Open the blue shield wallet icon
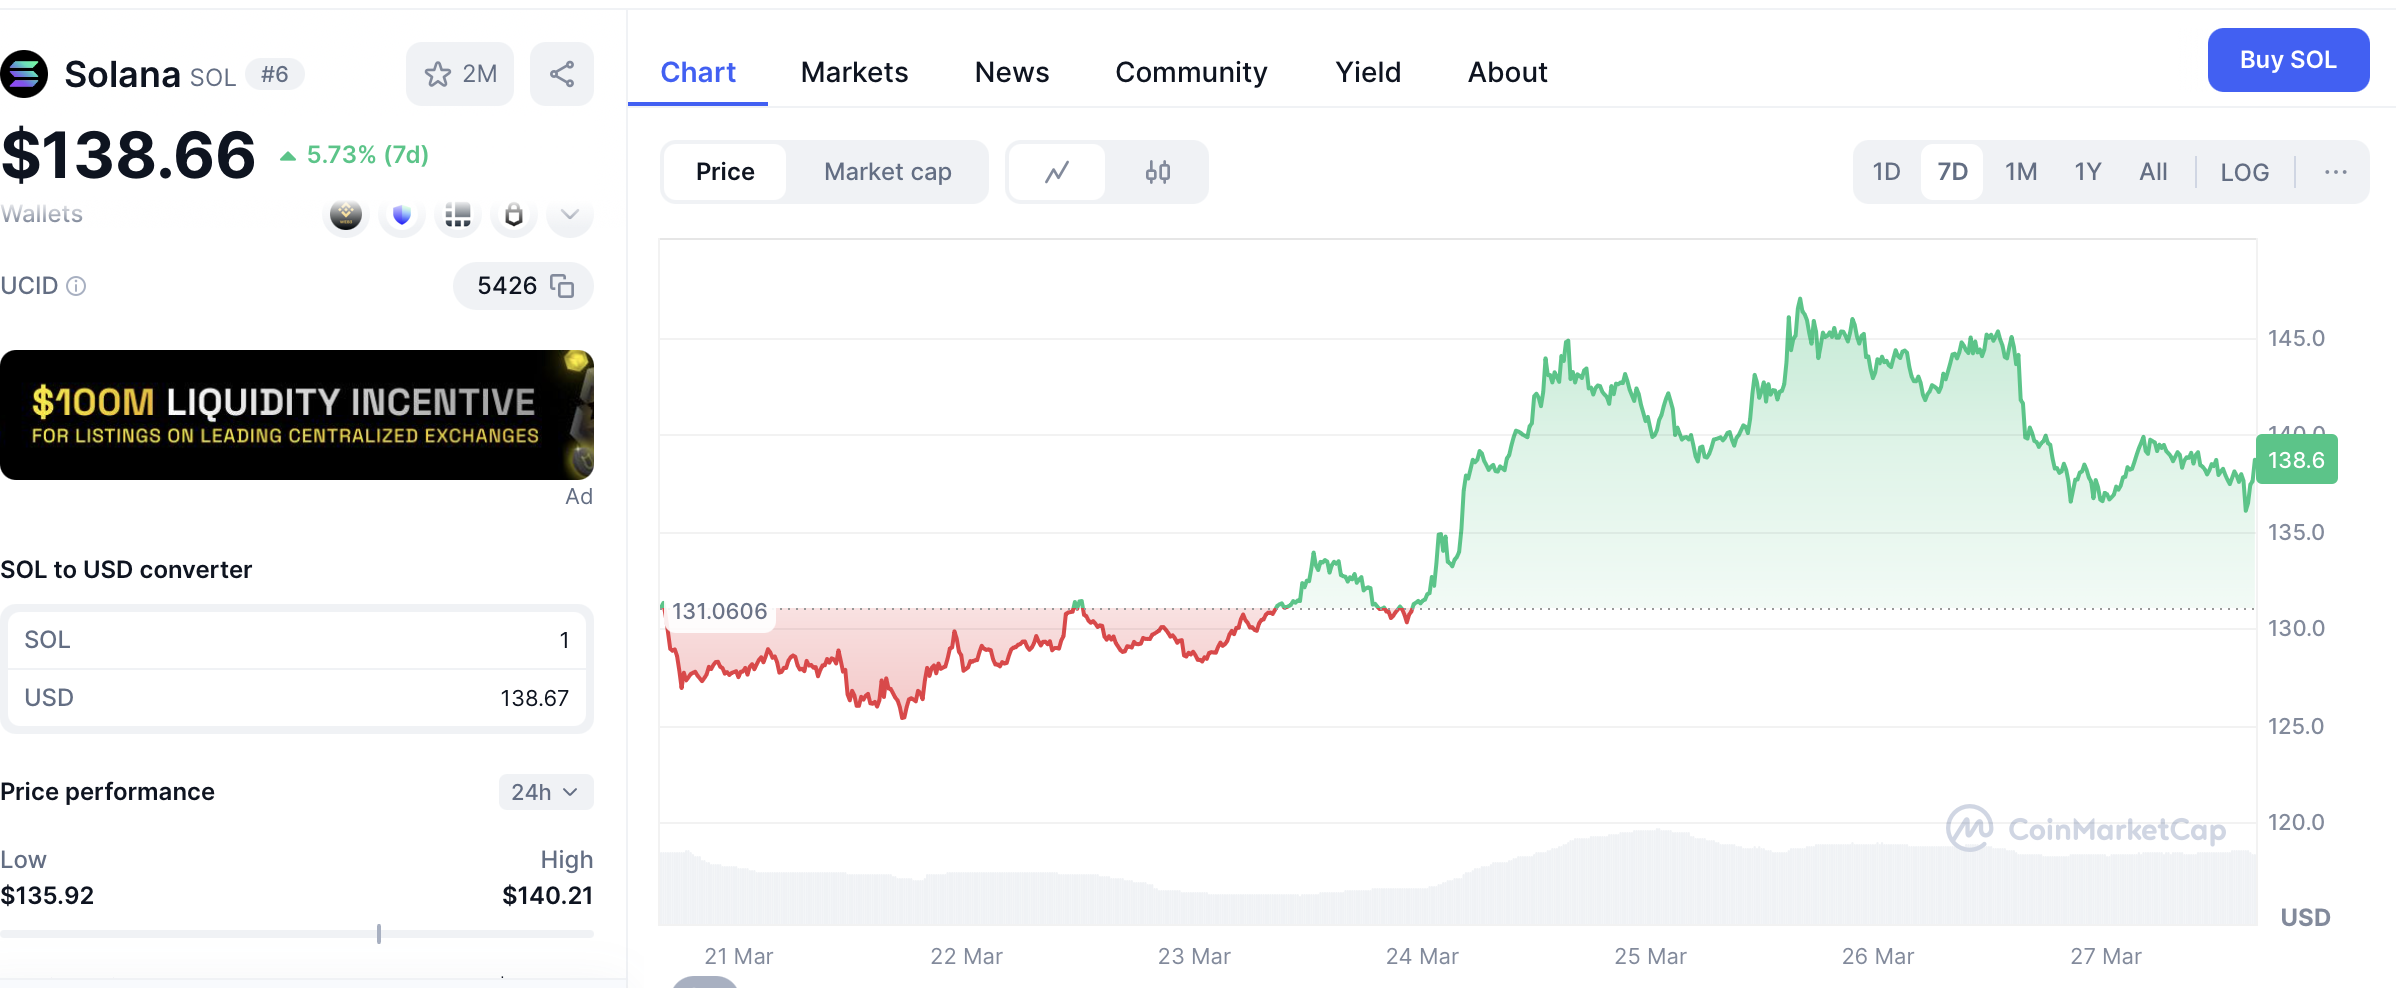This screenshot has height=988, width=2396. click(402, 214)
